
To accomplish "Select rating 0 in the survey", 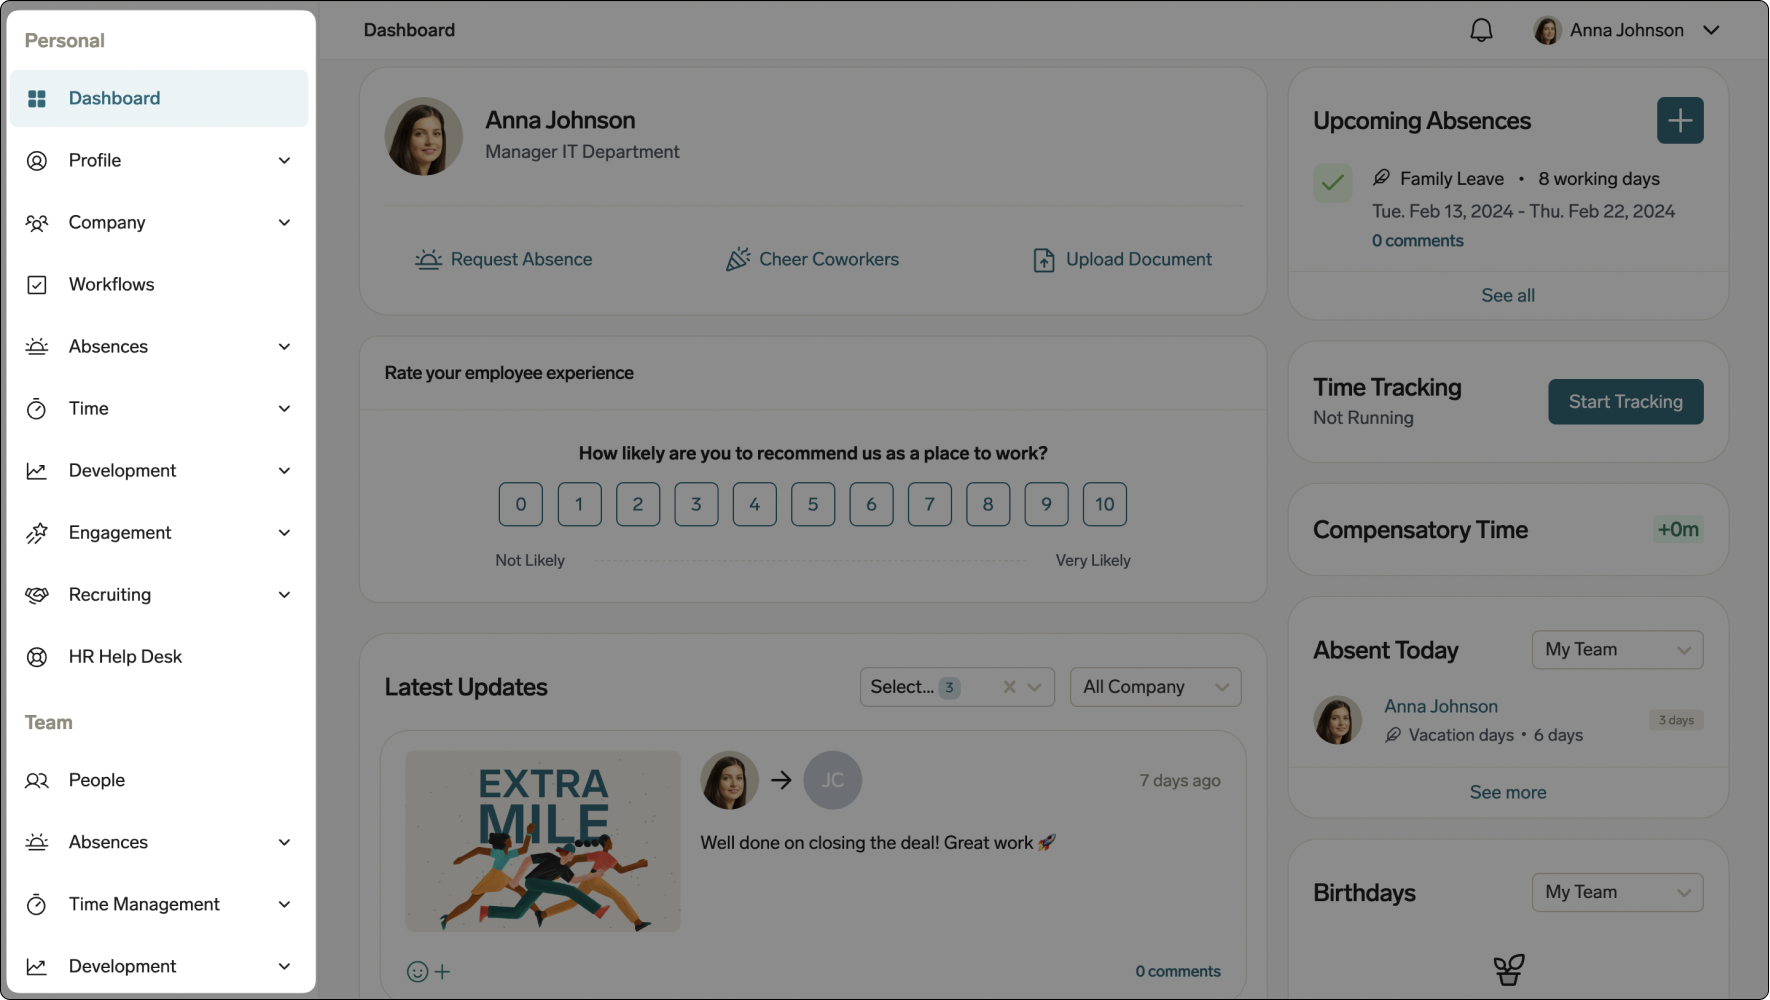I will click(x=520, y=504).
